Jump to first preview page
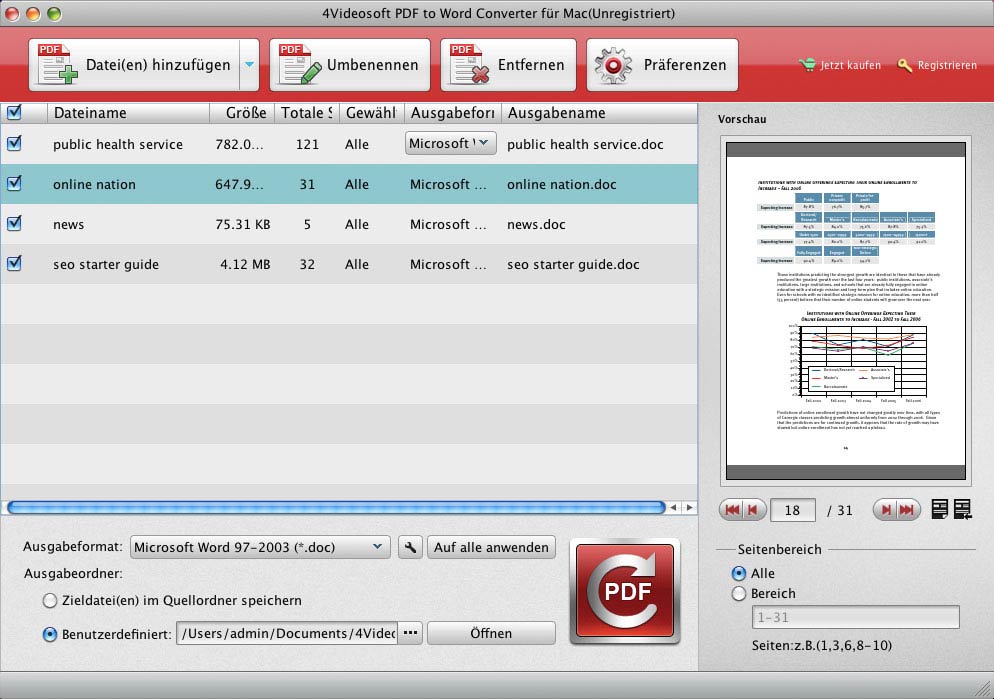This screenshot has height=699, width=994. (x=732, y=510)
